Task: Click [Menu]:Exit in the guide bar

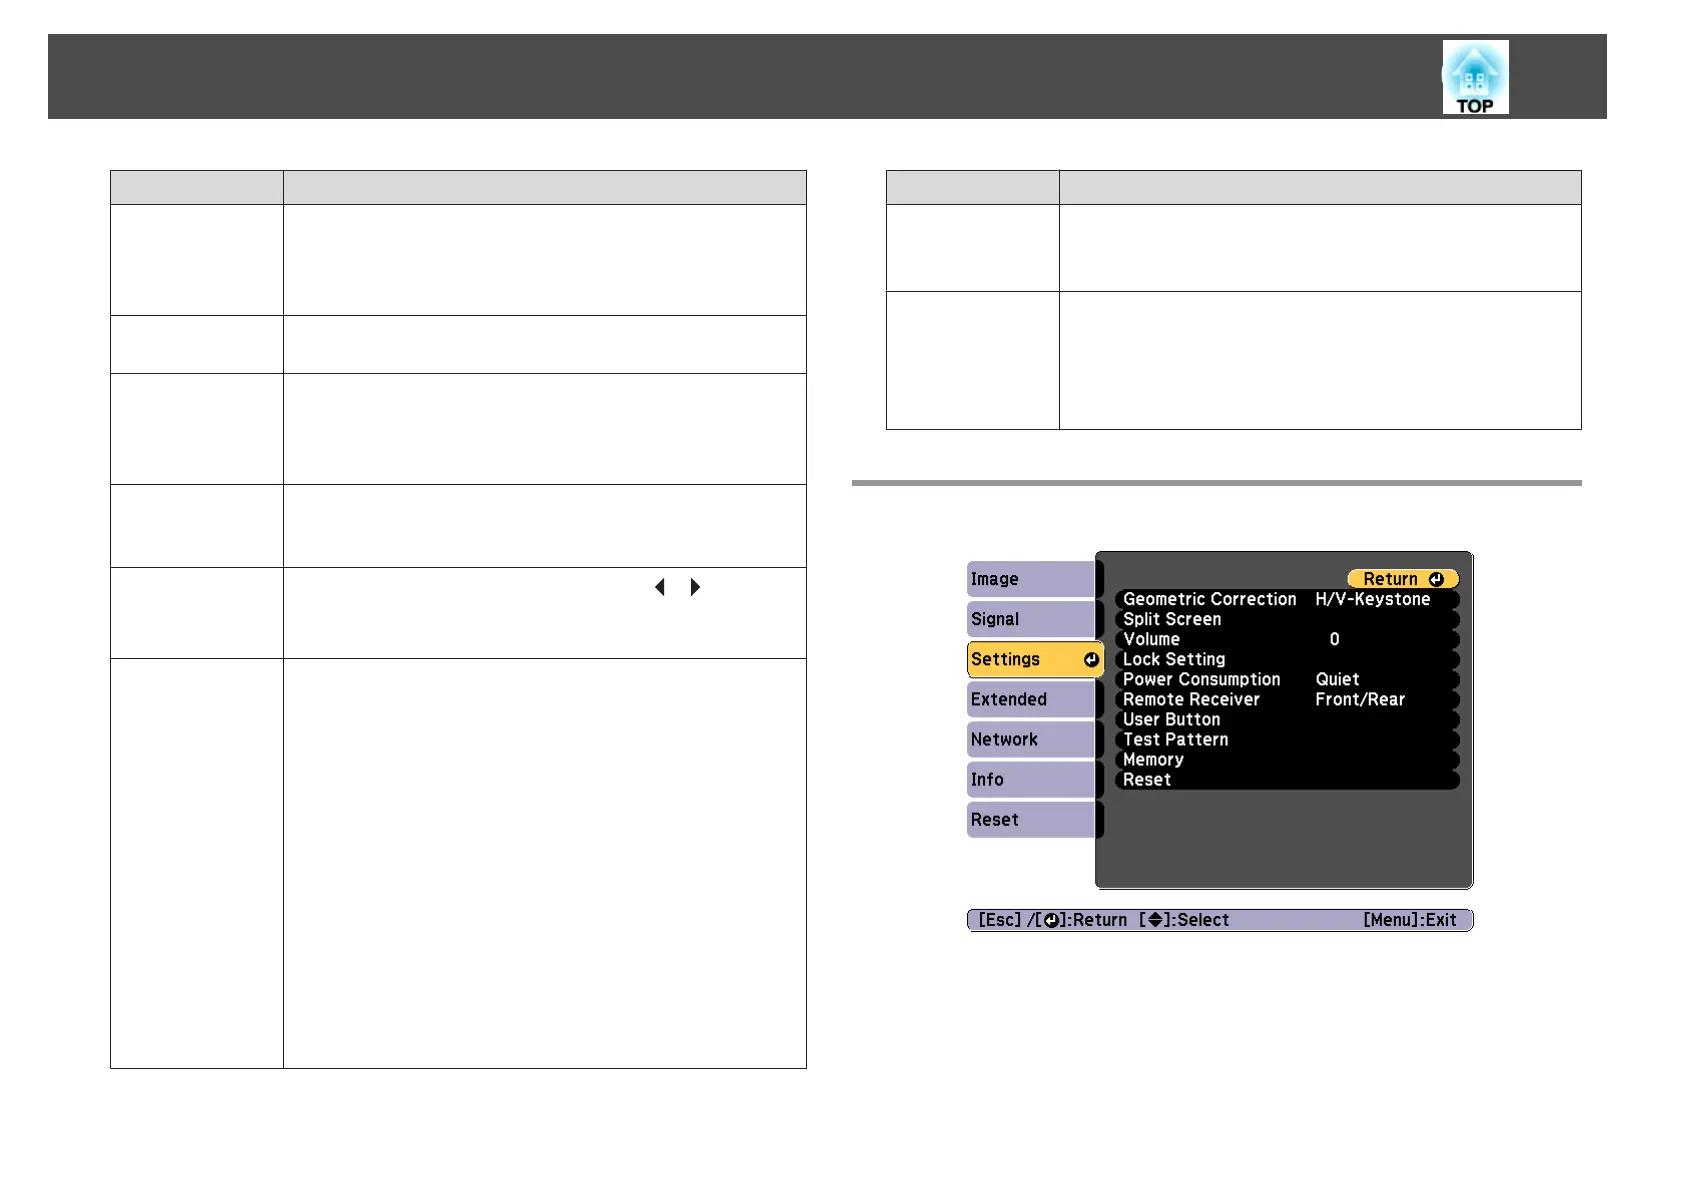Action: point(1409,920)
